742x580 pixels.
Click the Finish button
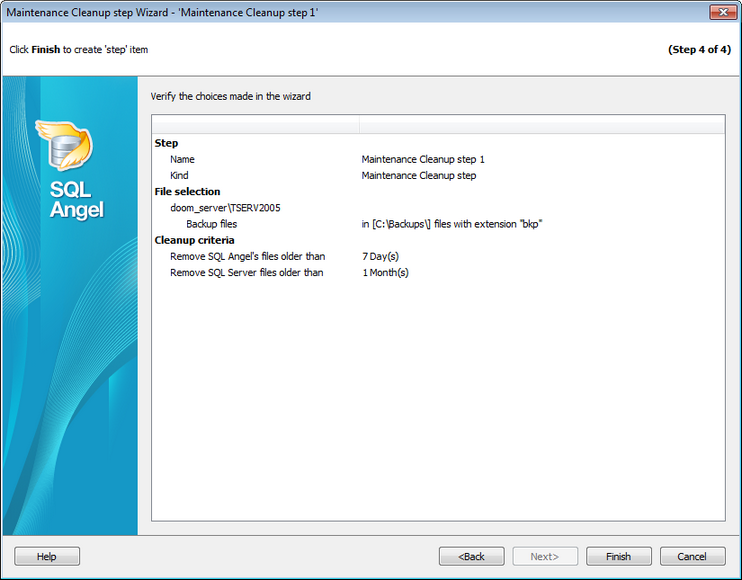tap(618, 556)
